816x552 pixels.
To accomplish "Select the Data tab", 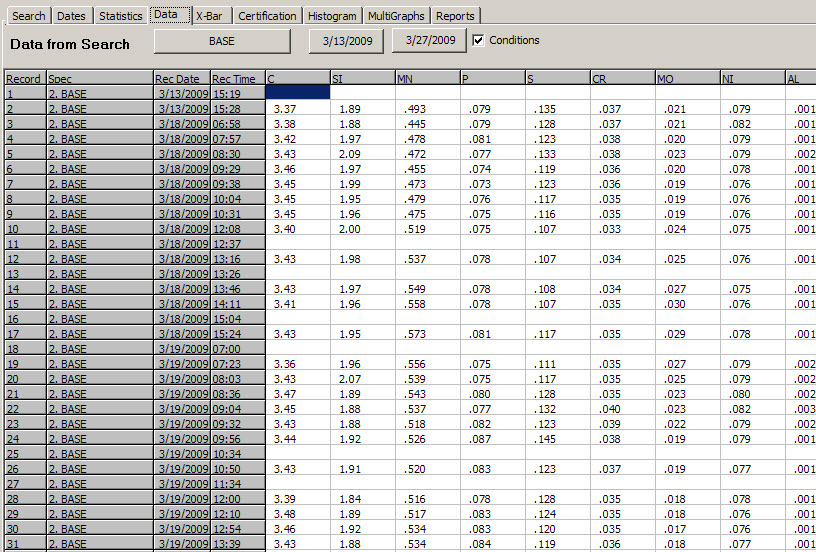I will 170,15.
